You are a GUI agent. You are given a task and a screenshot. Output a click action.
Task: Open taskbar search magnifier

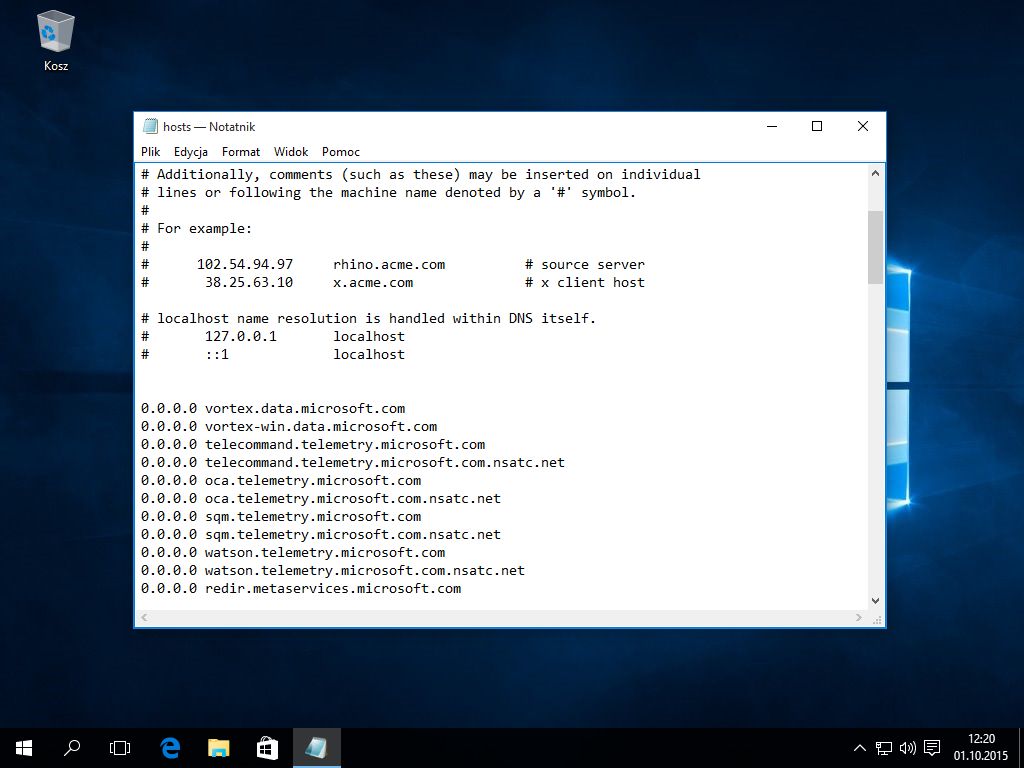72,748
